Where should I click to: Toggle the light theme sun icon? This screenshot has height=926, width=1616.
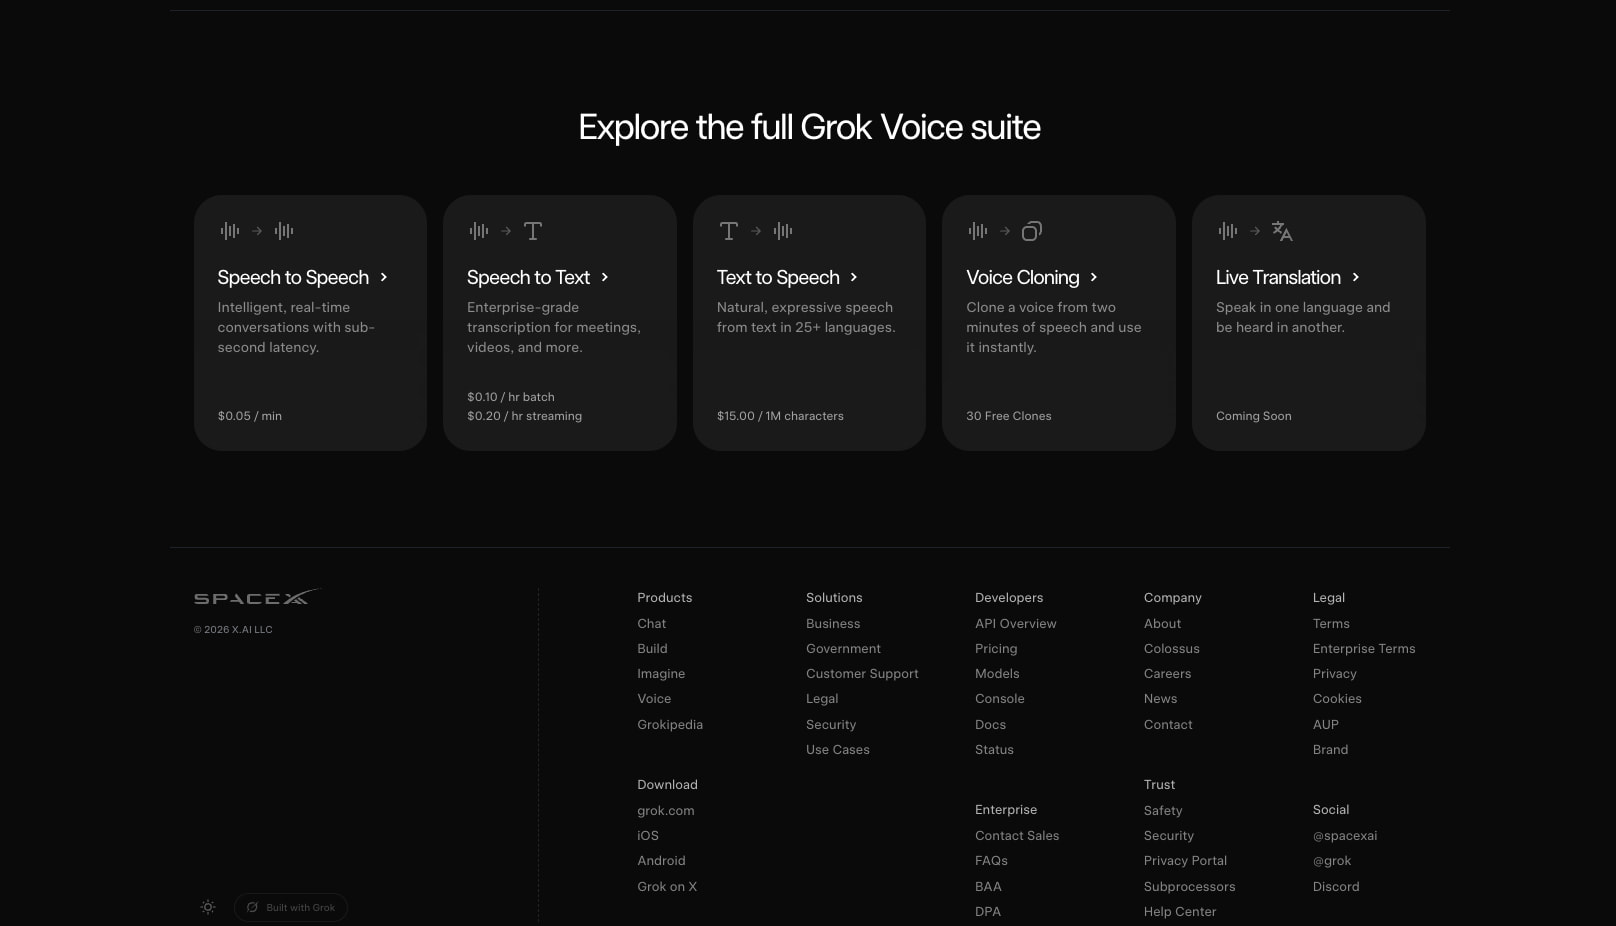point(208,907)
